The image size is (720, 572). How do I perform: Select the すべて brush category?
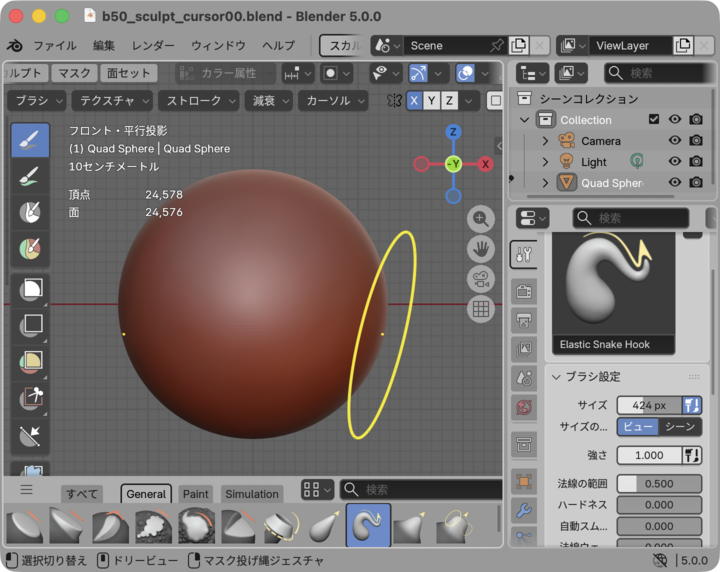tap(82, 494)
